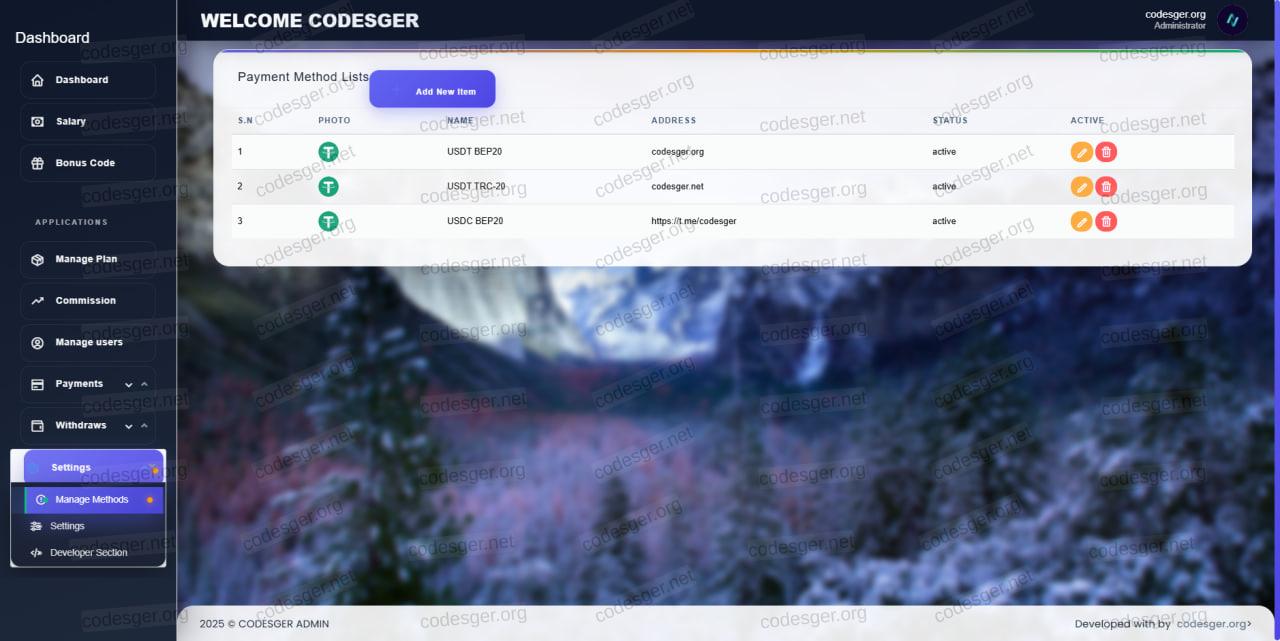The height and width of the screenshot is (641, 1280).
Task: Click the Add New Item button
Action: pyautogui.click(x=432, y=90)
